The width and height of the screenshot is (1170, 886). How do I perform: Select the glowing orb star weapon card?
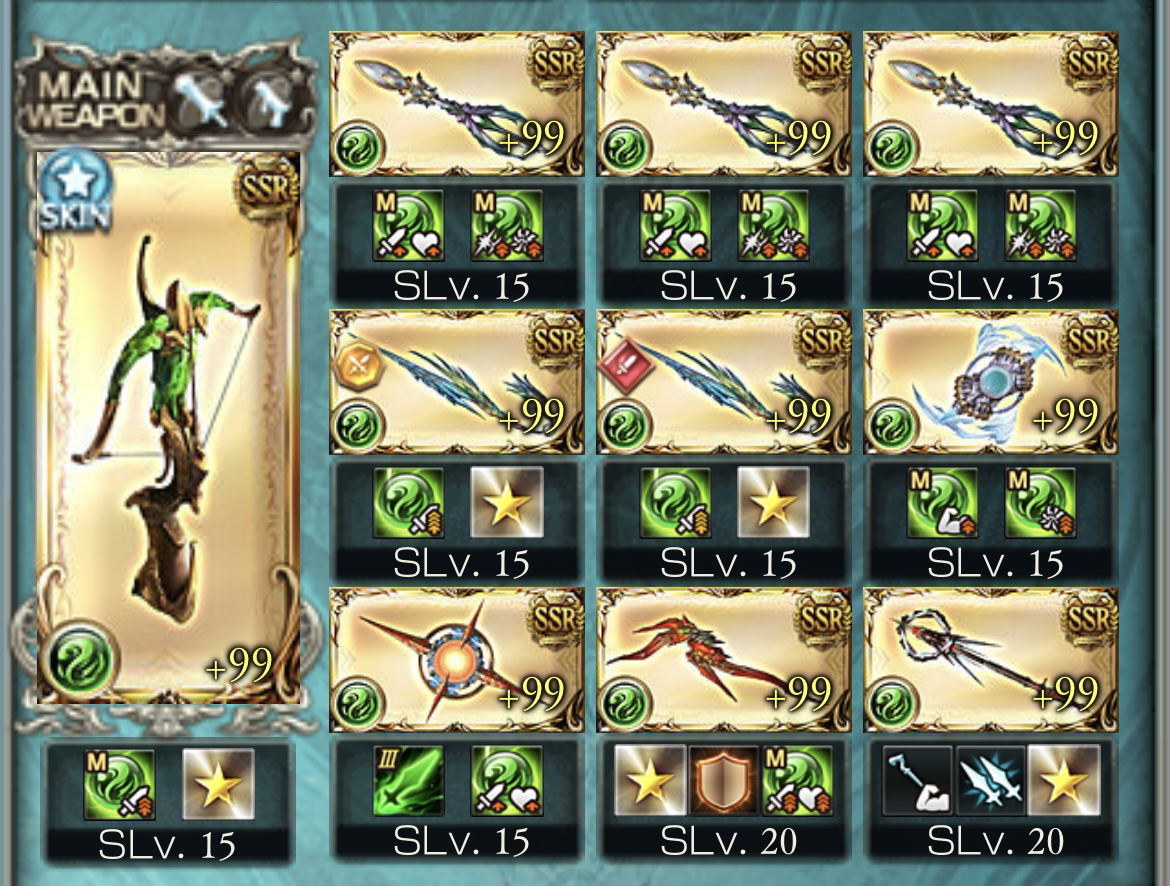pyautogui.click(x=457, y=660)
